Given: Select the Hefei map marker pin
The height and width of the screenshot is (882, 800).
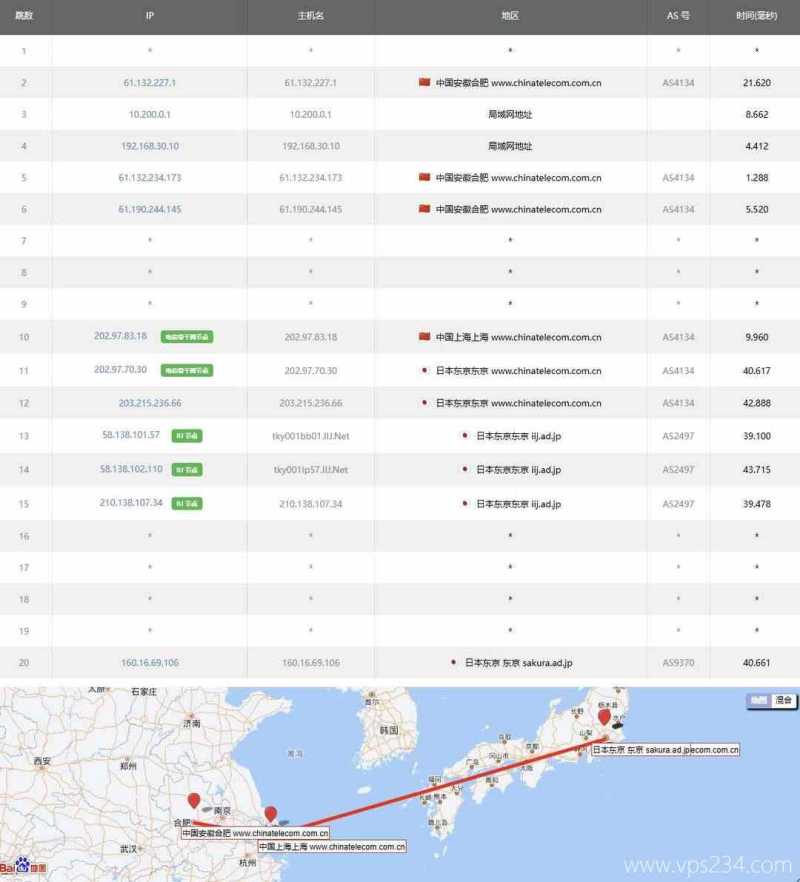Looking at the screenshot, I should click(x=192, y=801).
